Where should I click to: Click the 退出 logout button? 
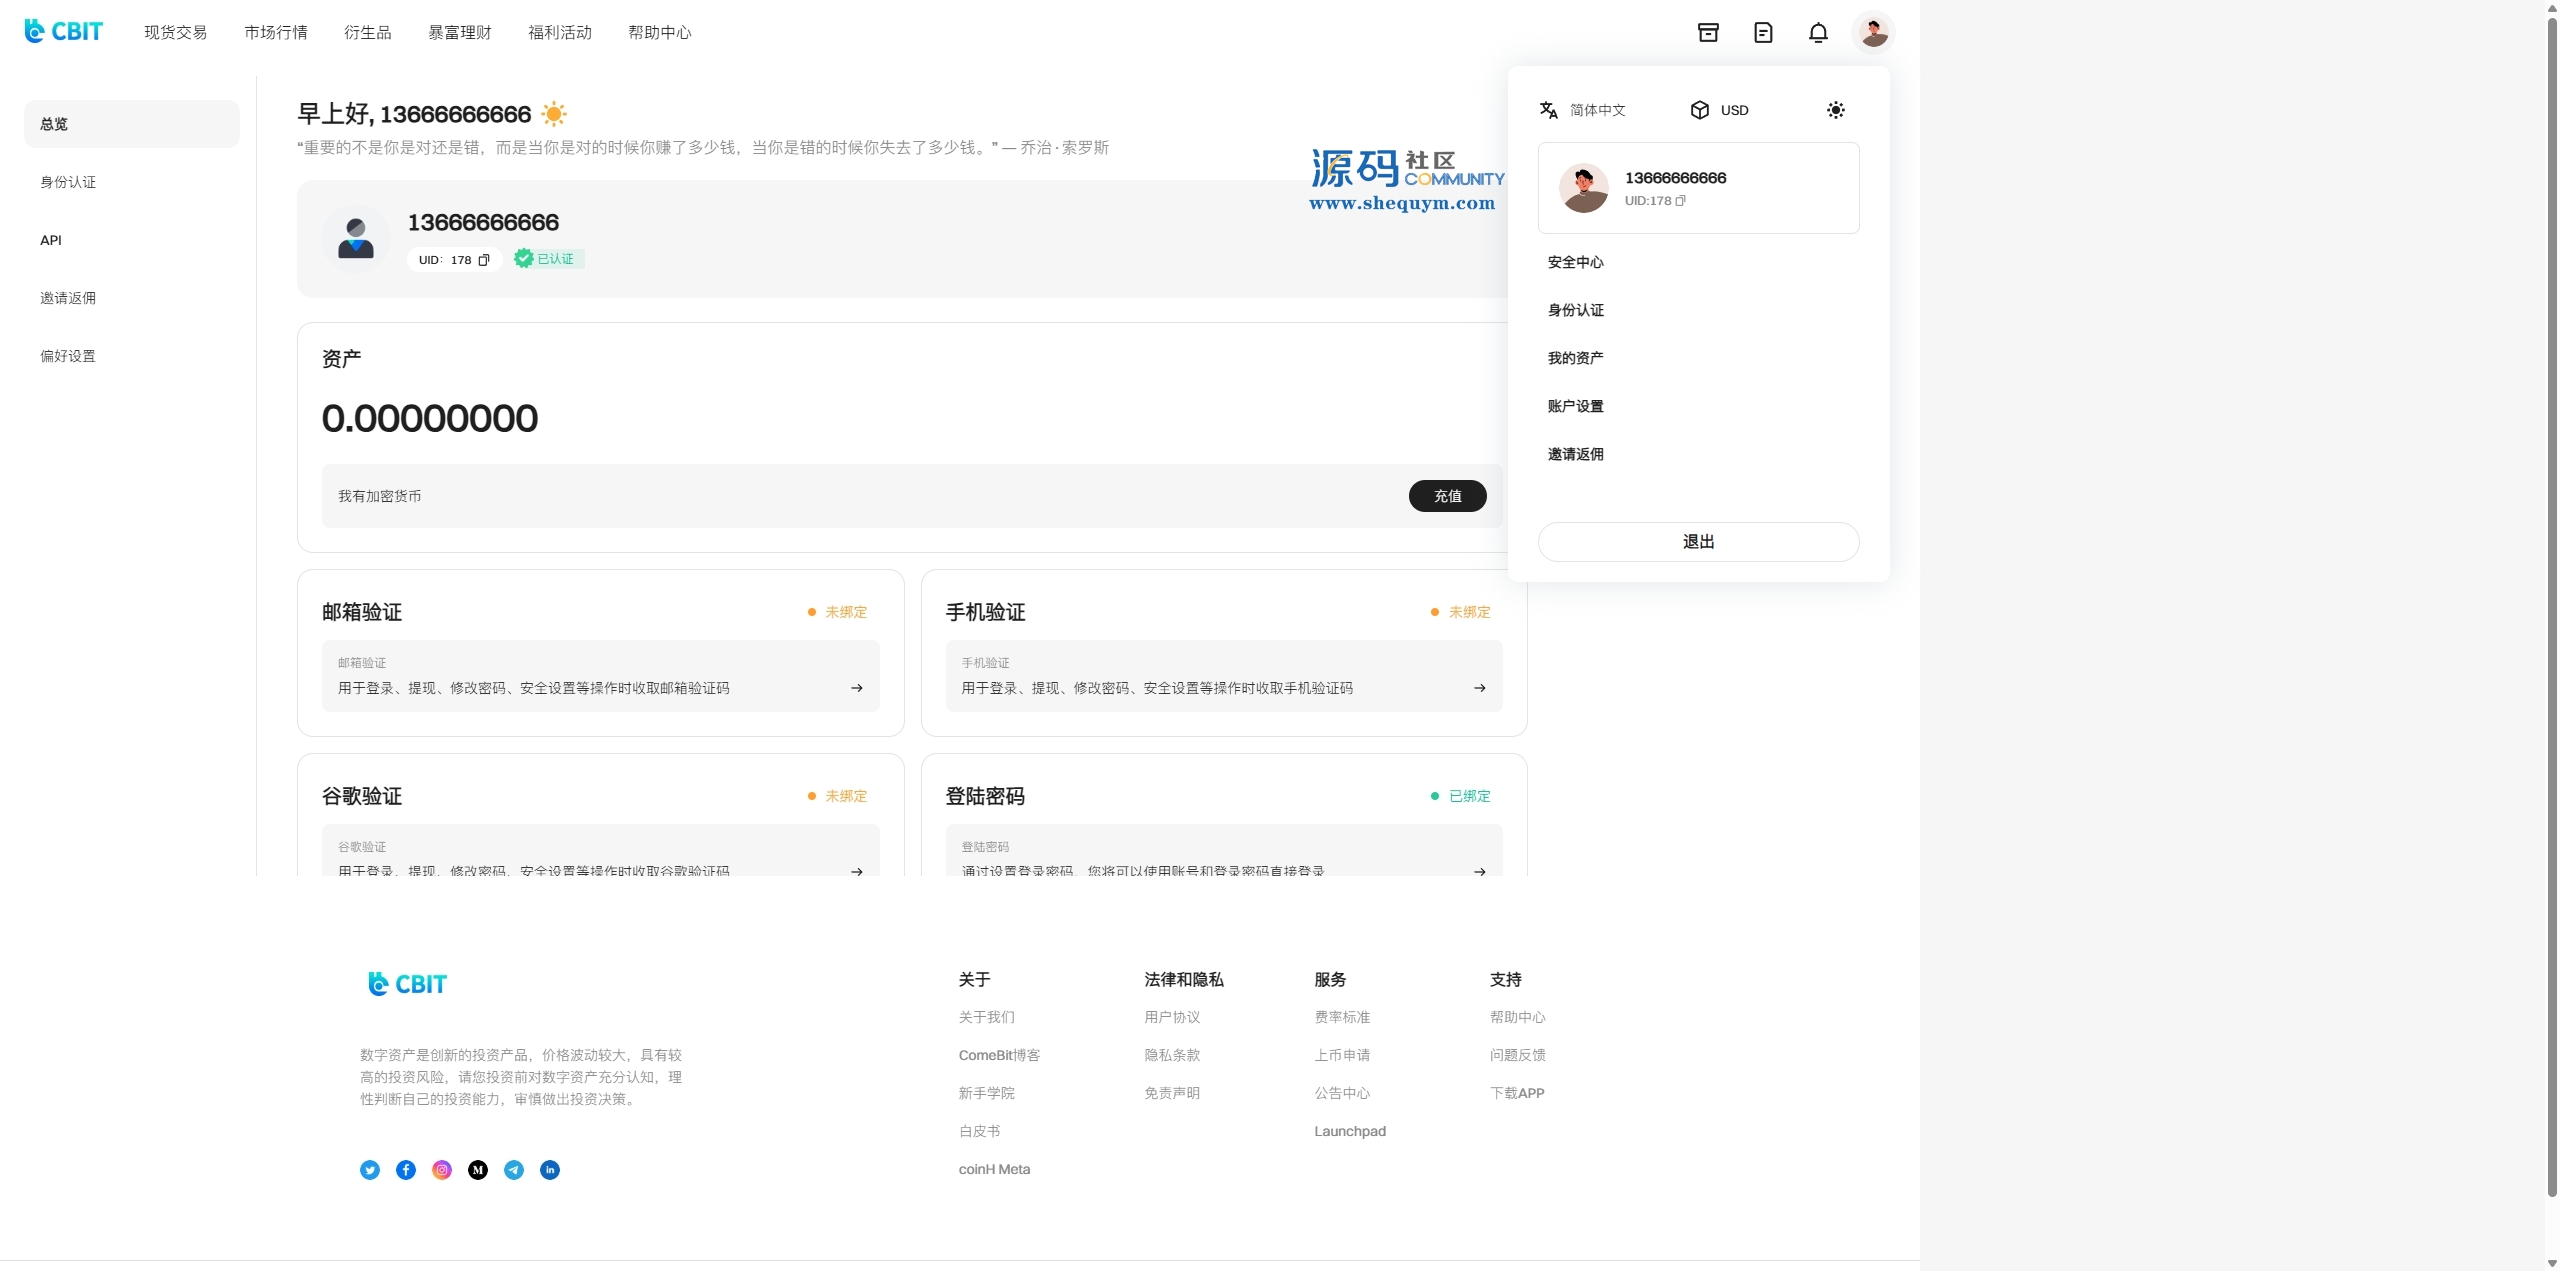pos(1698,542)
